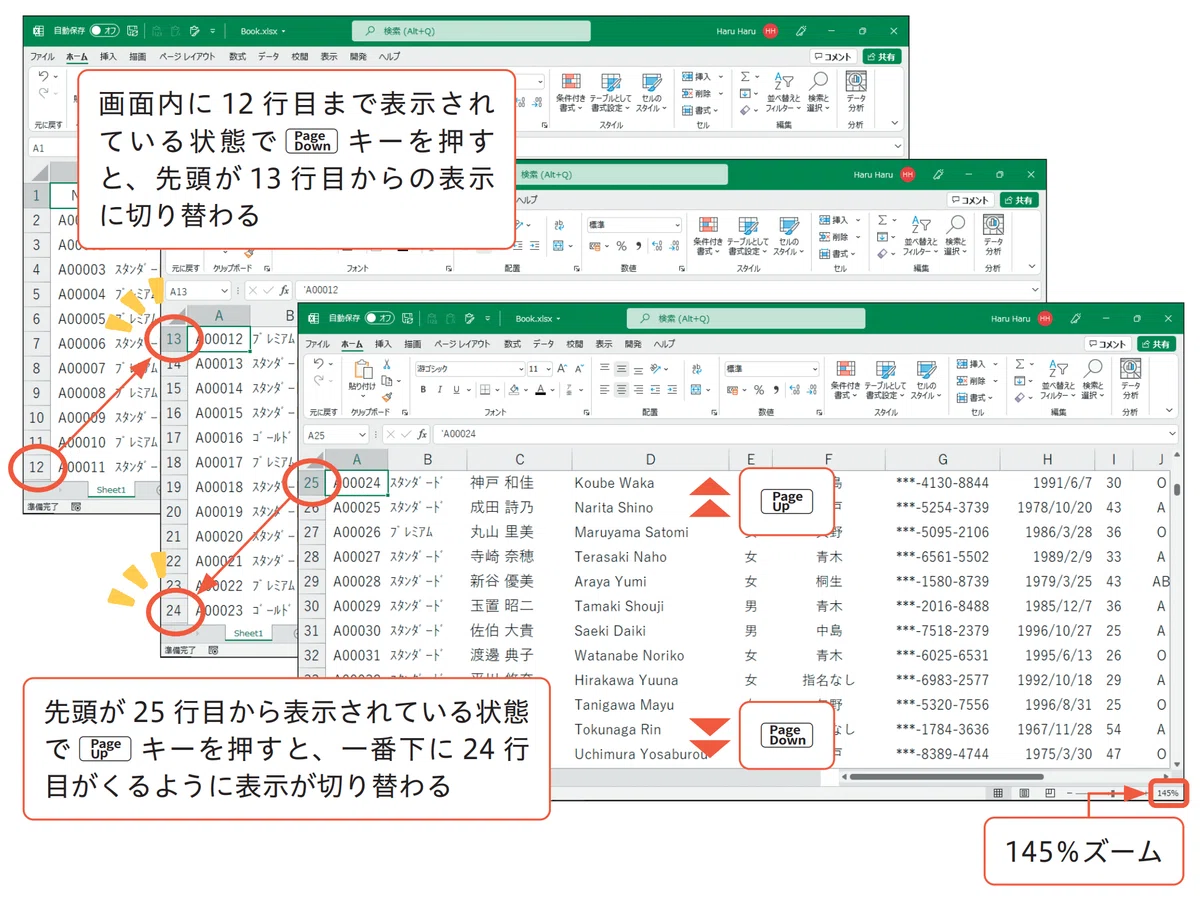Expand formula bar in front window
The height and width of the screenshot is (900, 1200).
pos(1173,433)
